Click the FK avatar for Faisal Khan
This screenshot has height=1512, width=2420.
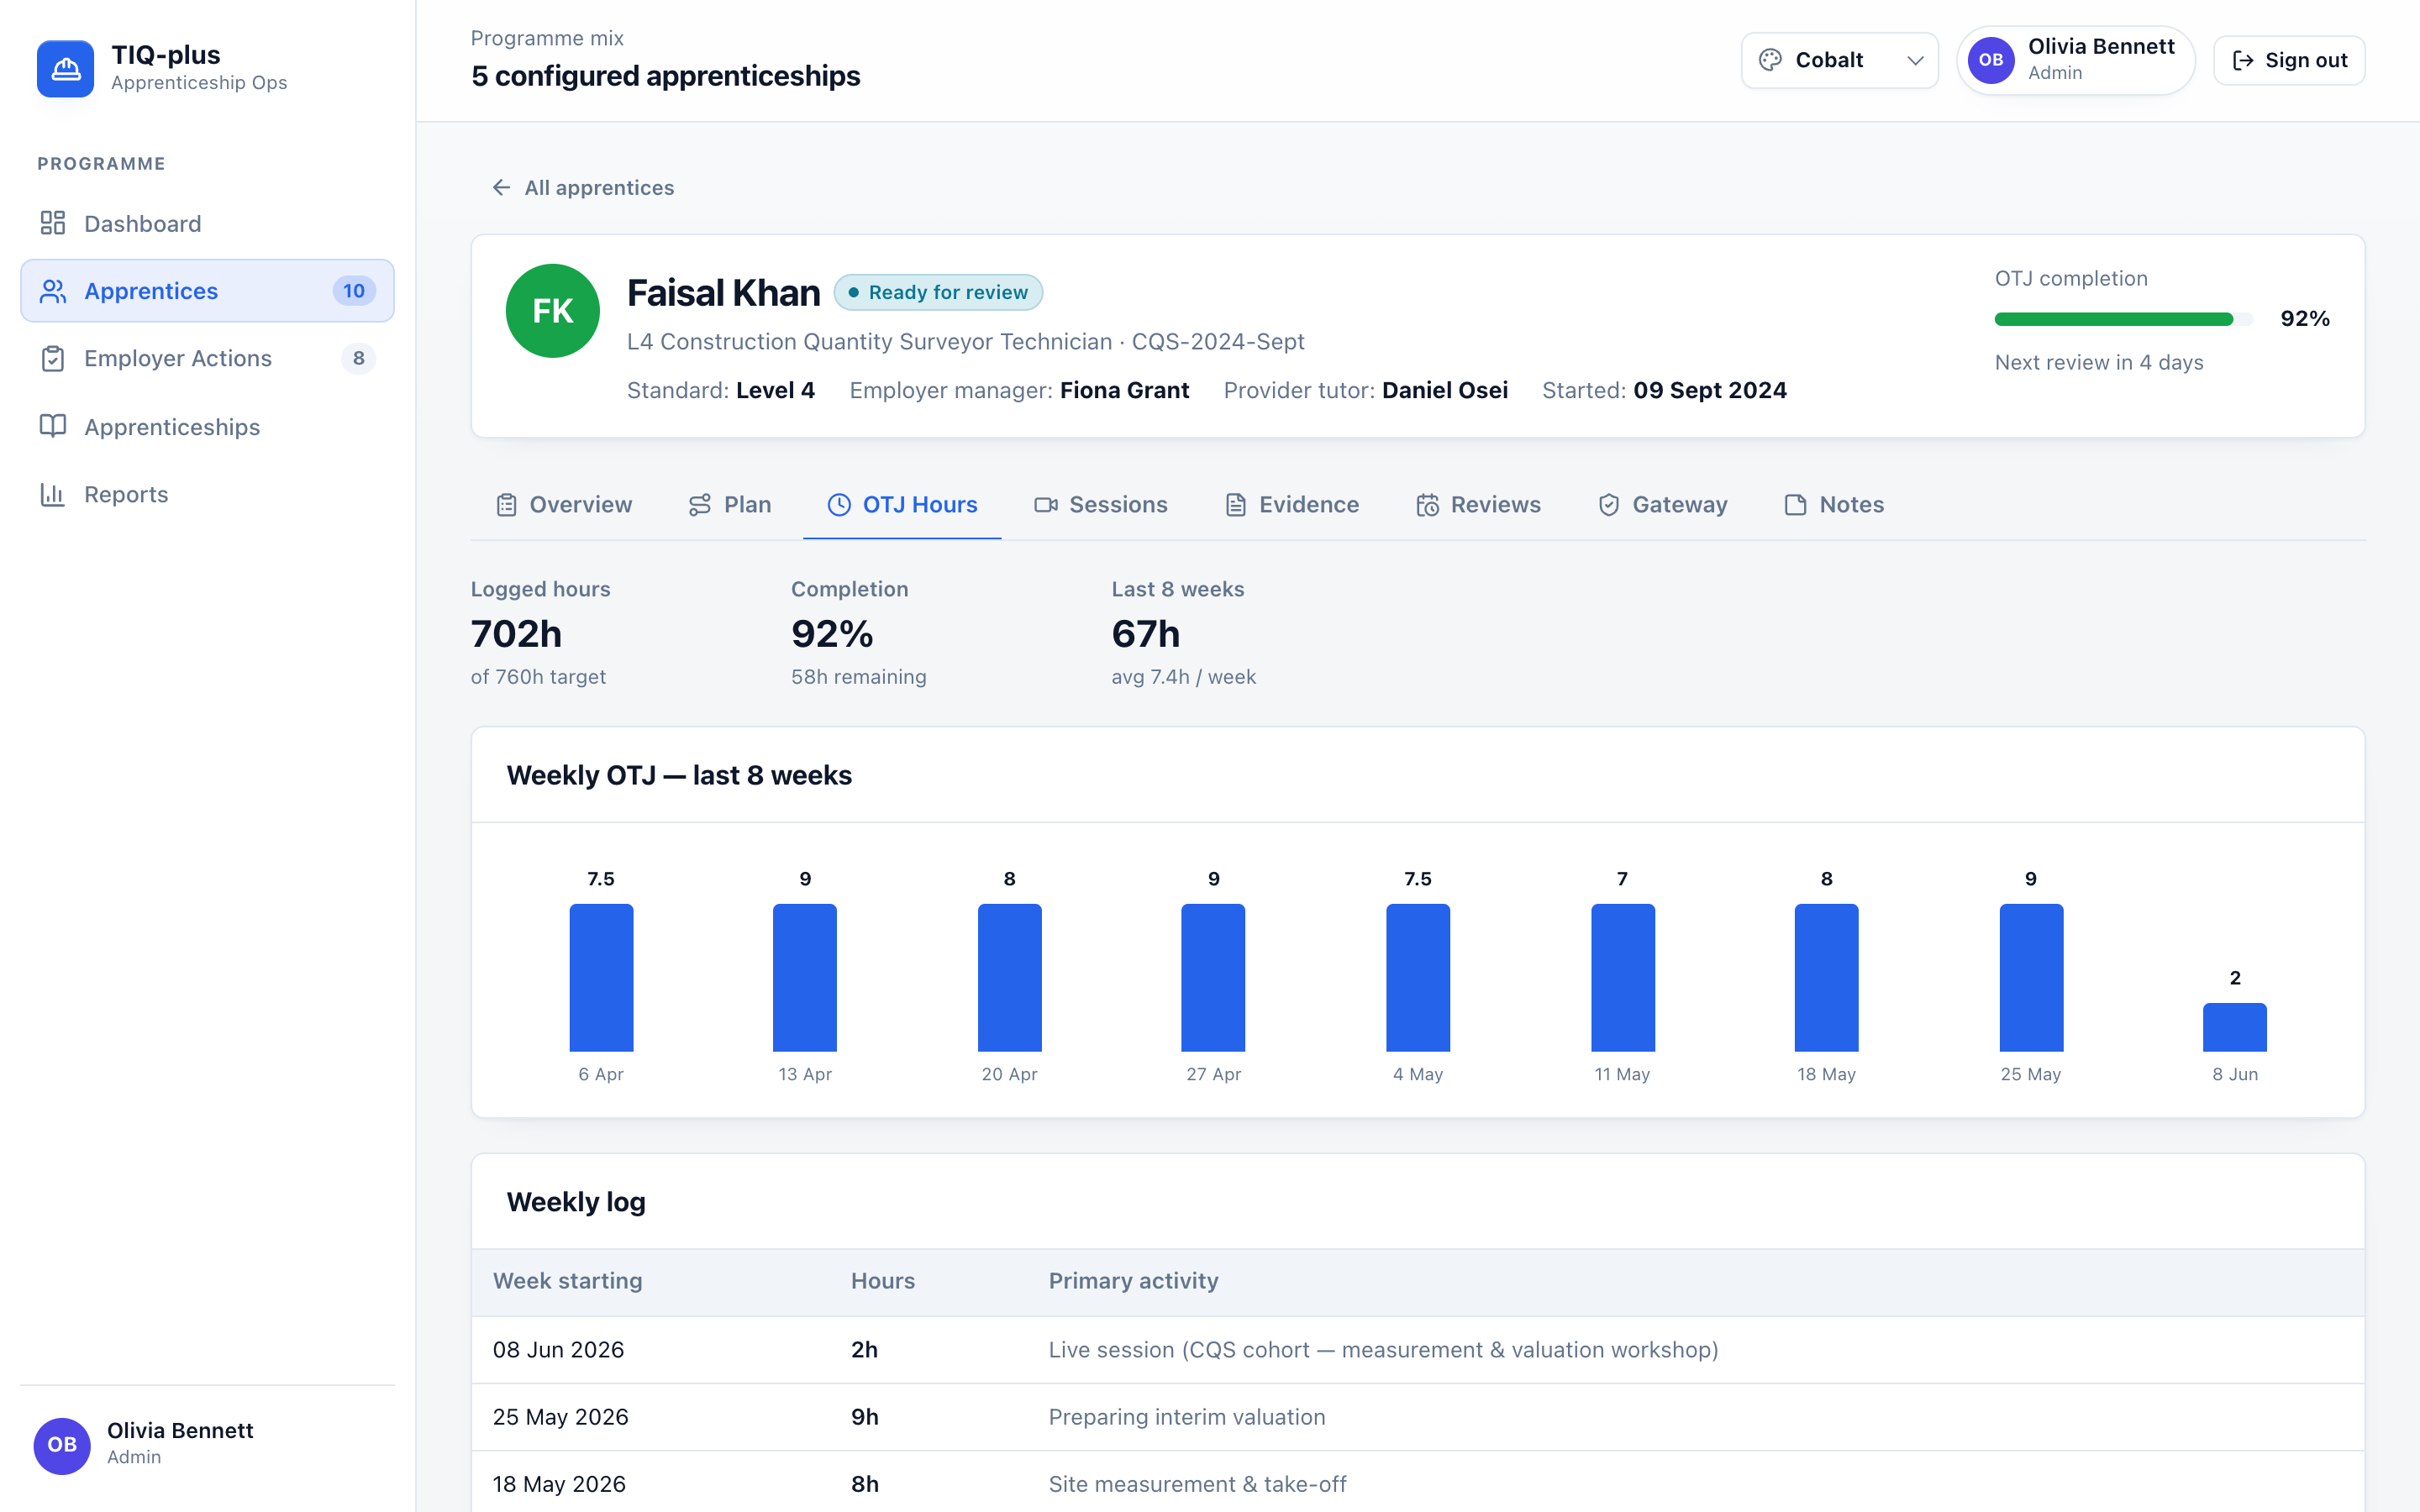[x=553, y=311]
